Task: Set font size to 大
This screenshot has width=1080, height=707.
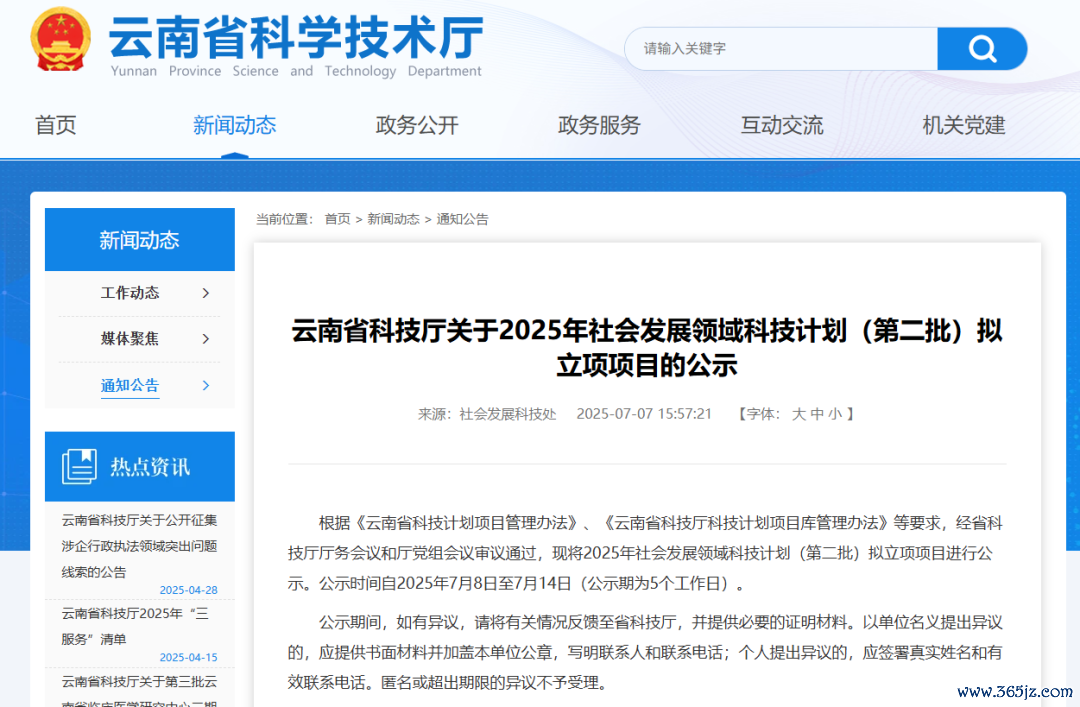Action: point(799,414)
